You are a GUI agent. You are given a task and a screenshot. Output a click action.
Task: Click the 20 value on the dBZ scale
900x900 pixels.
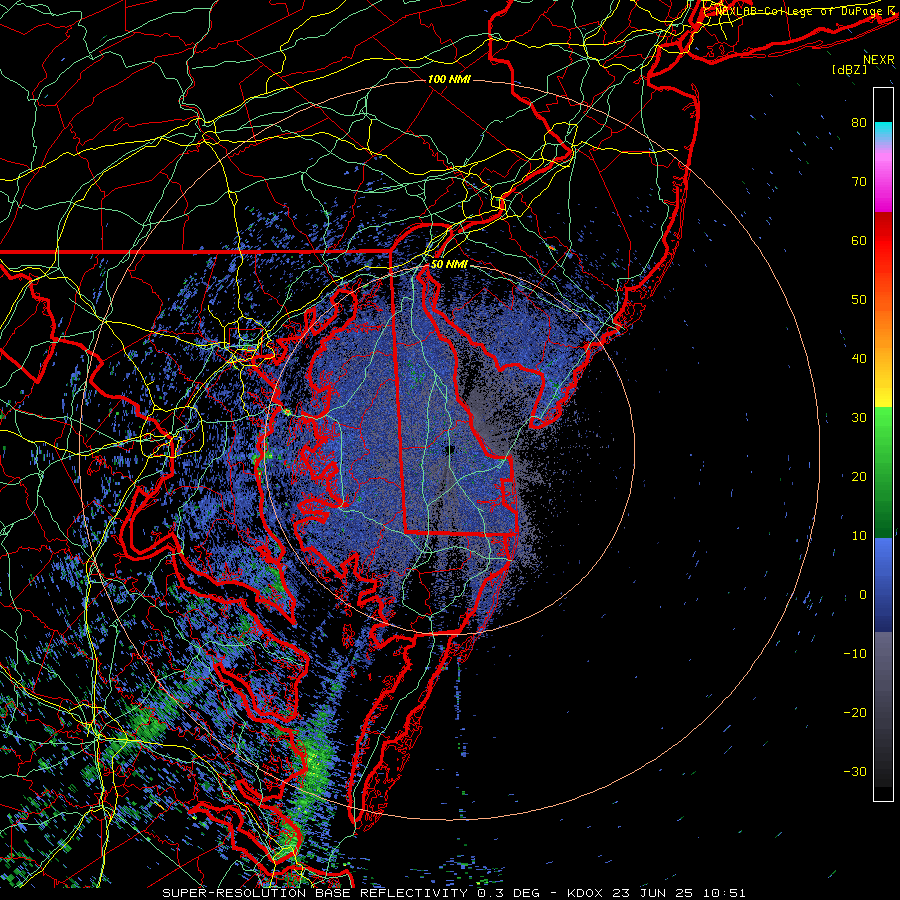(859, 476)
